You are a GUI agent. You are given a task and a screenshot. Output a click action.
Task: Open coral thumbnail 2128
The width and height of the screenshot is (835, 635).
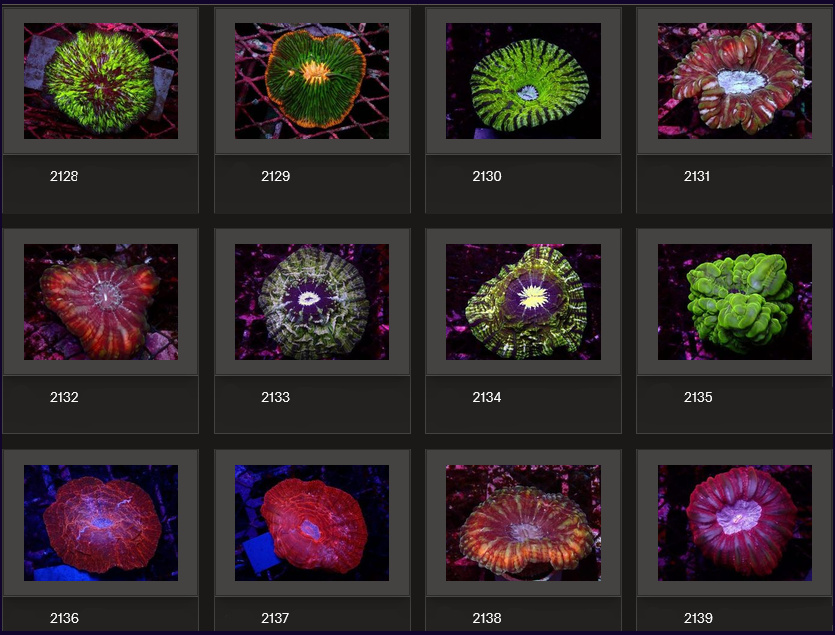pyautogui.click(x=101, y=81)
